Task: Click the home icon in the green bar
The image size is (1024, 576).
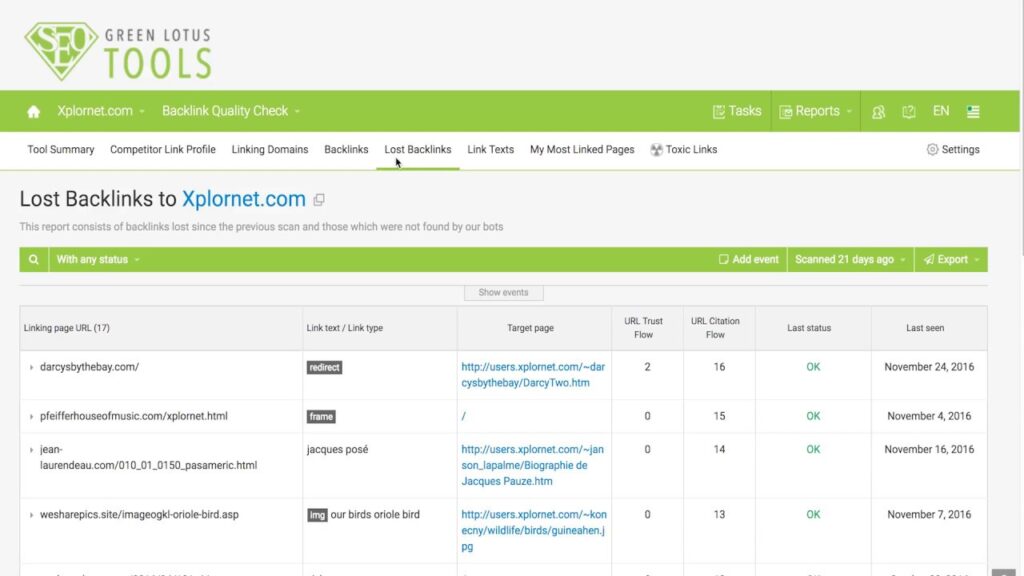Action: (x=33, y=112)
